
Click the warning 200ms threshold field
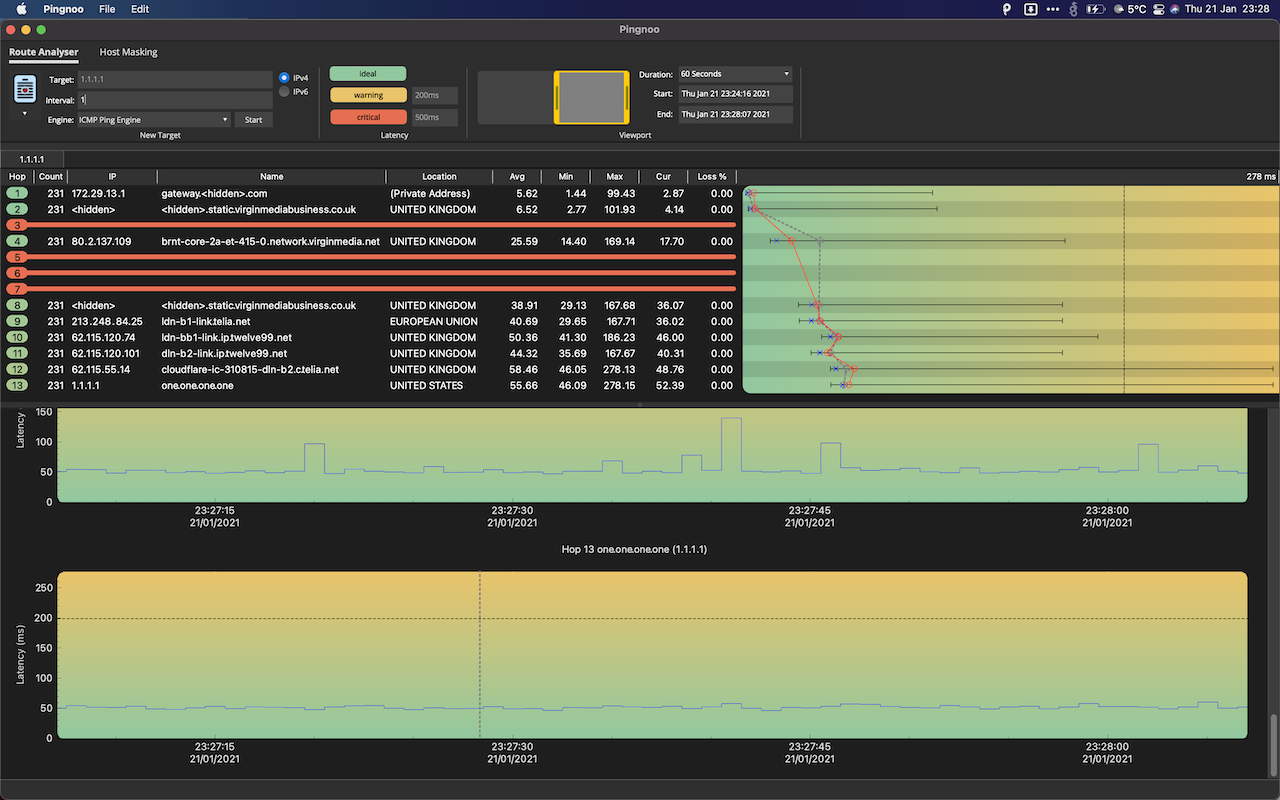click(434, 96)
